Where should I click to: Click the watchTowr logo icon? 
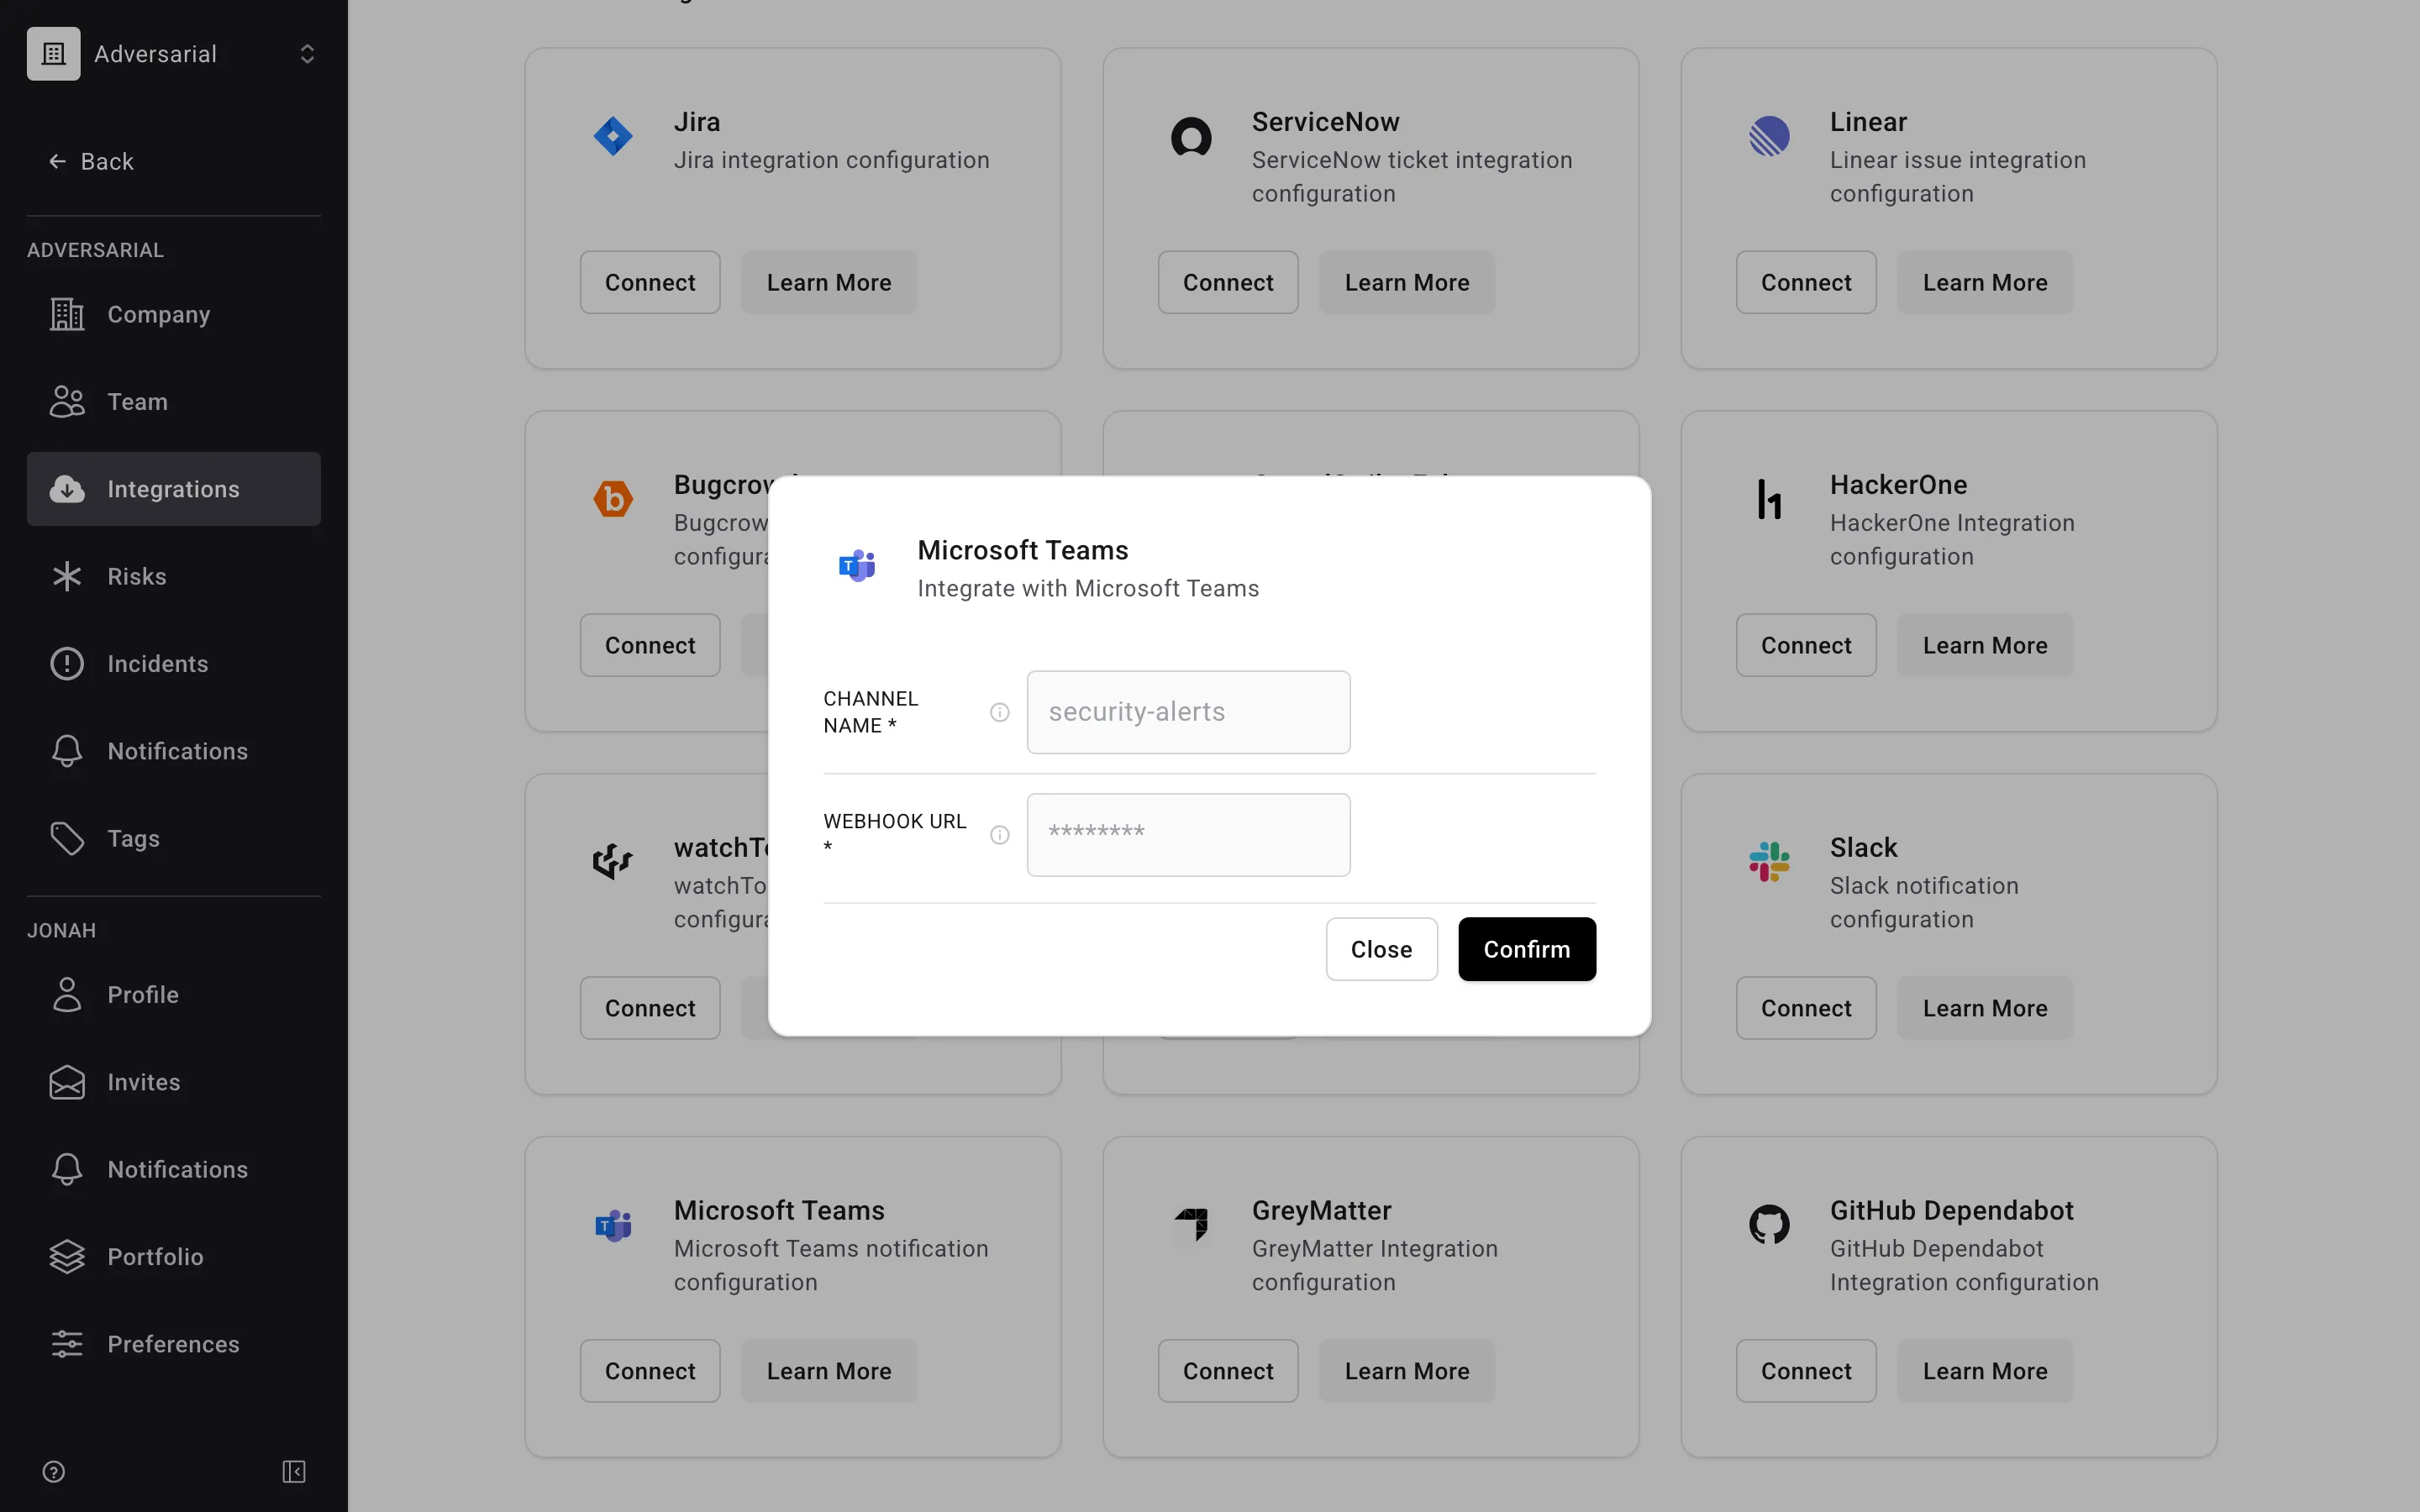[x=613, y=861]
